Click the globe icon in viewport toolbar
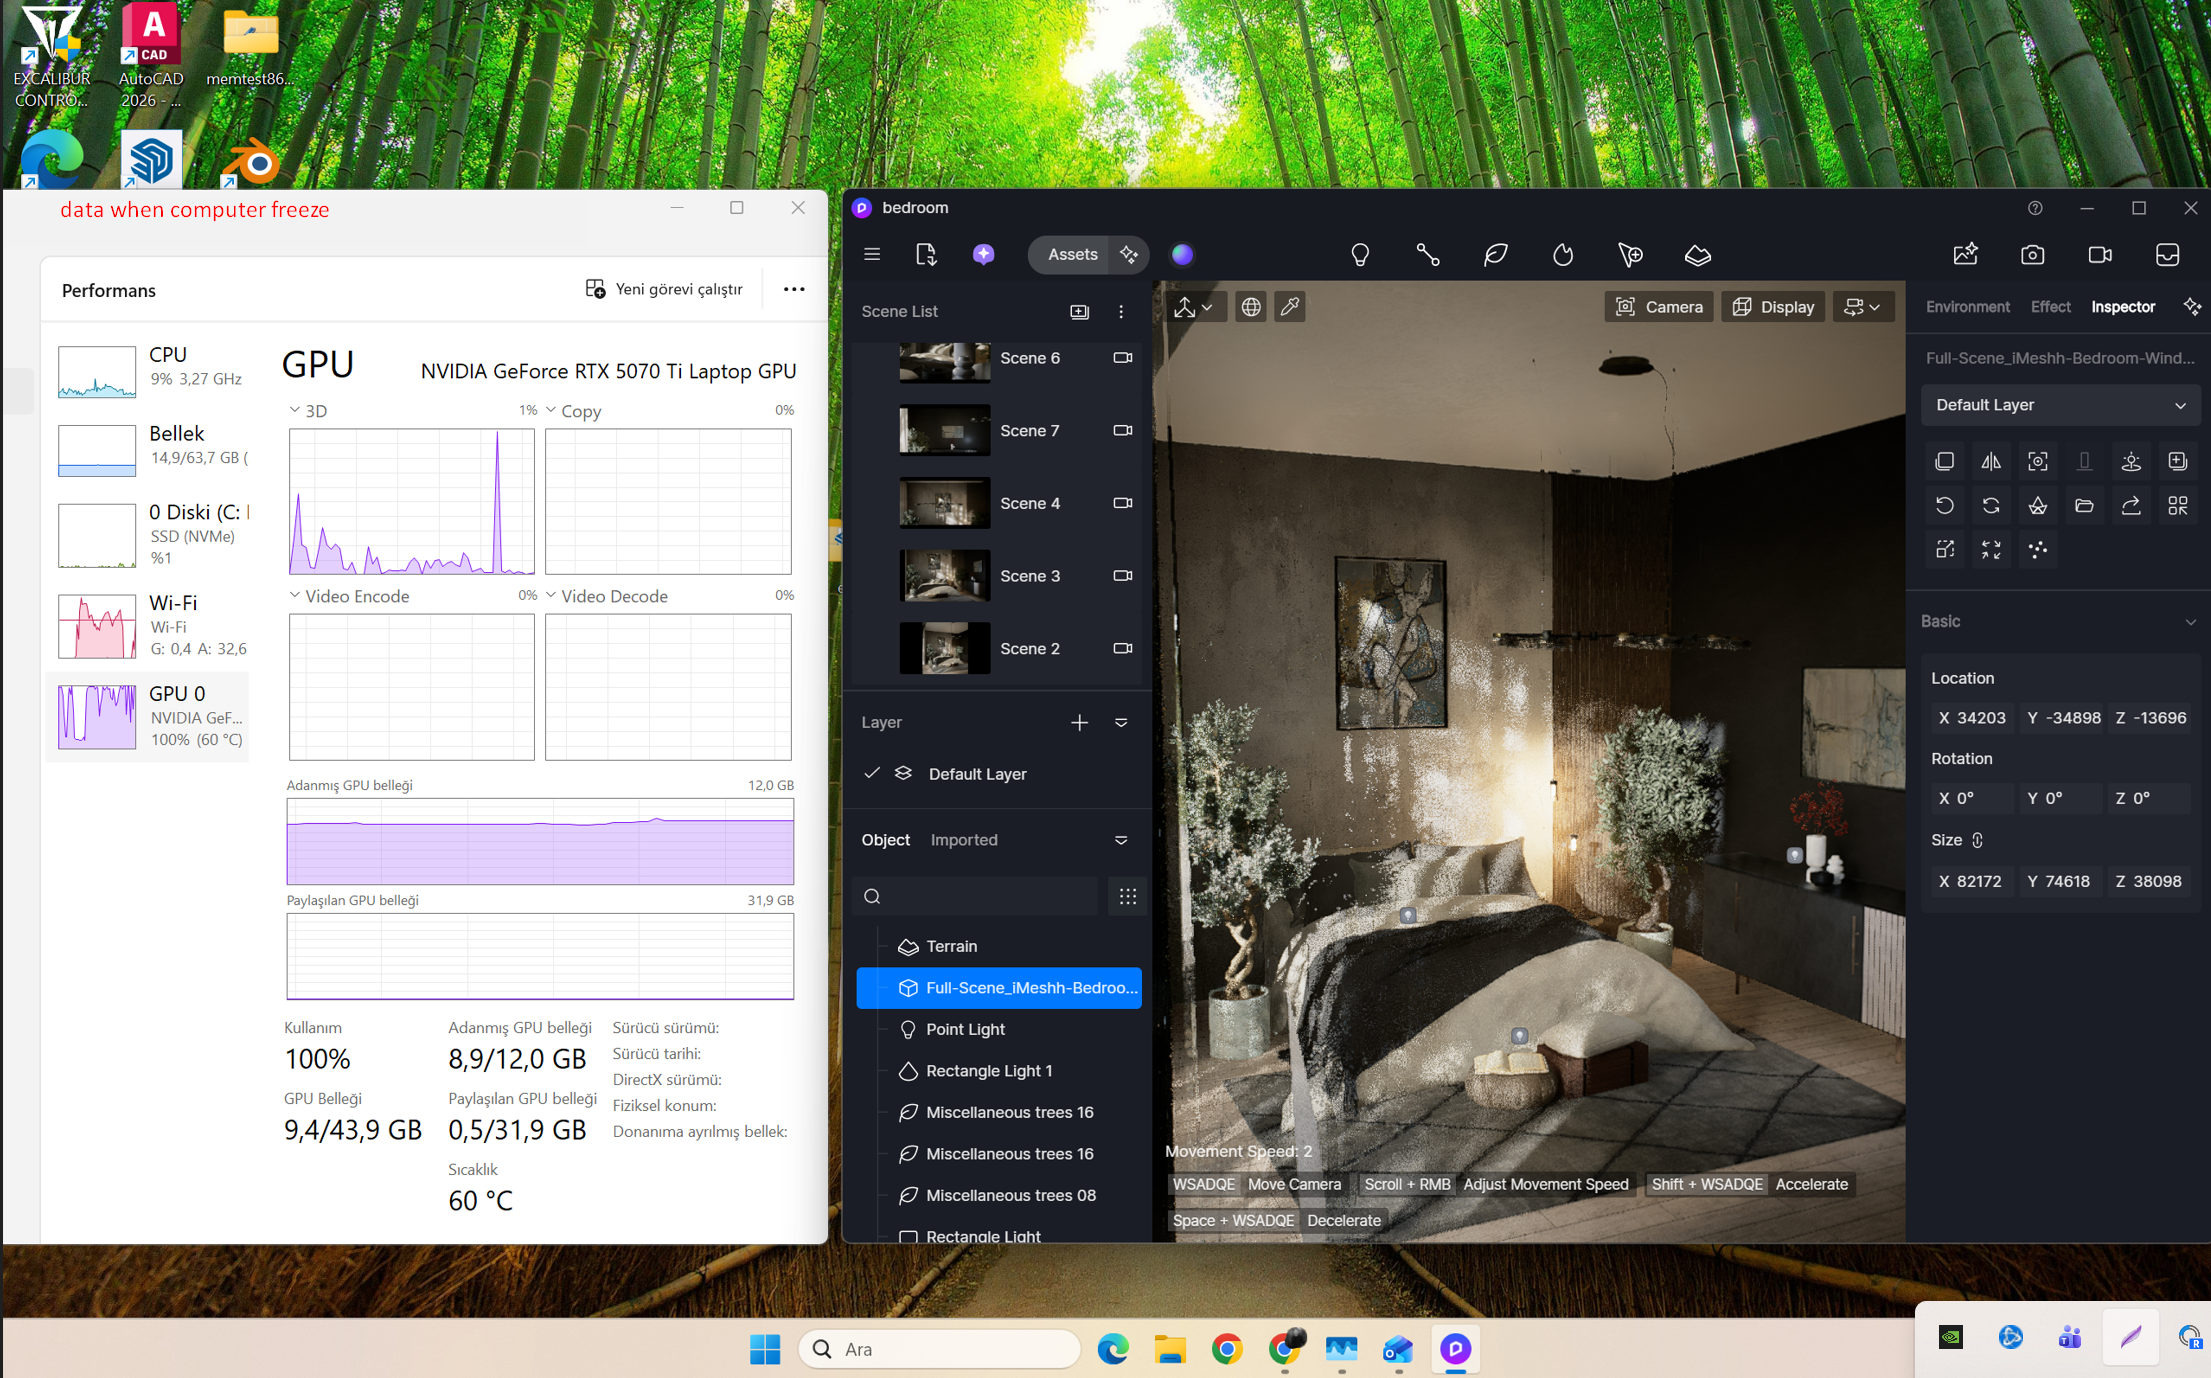2211x1378 pixels. click(x=1250, y=307)
